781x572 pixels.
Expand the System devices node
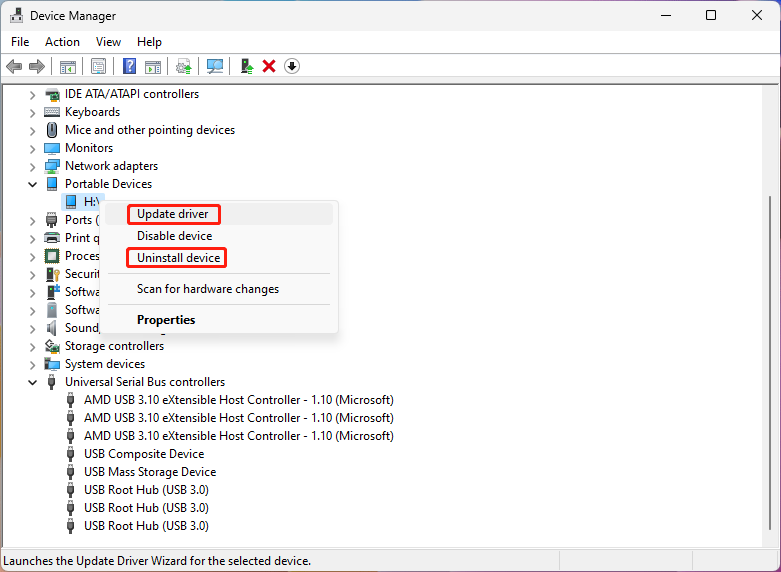click(x=32, y=365)
